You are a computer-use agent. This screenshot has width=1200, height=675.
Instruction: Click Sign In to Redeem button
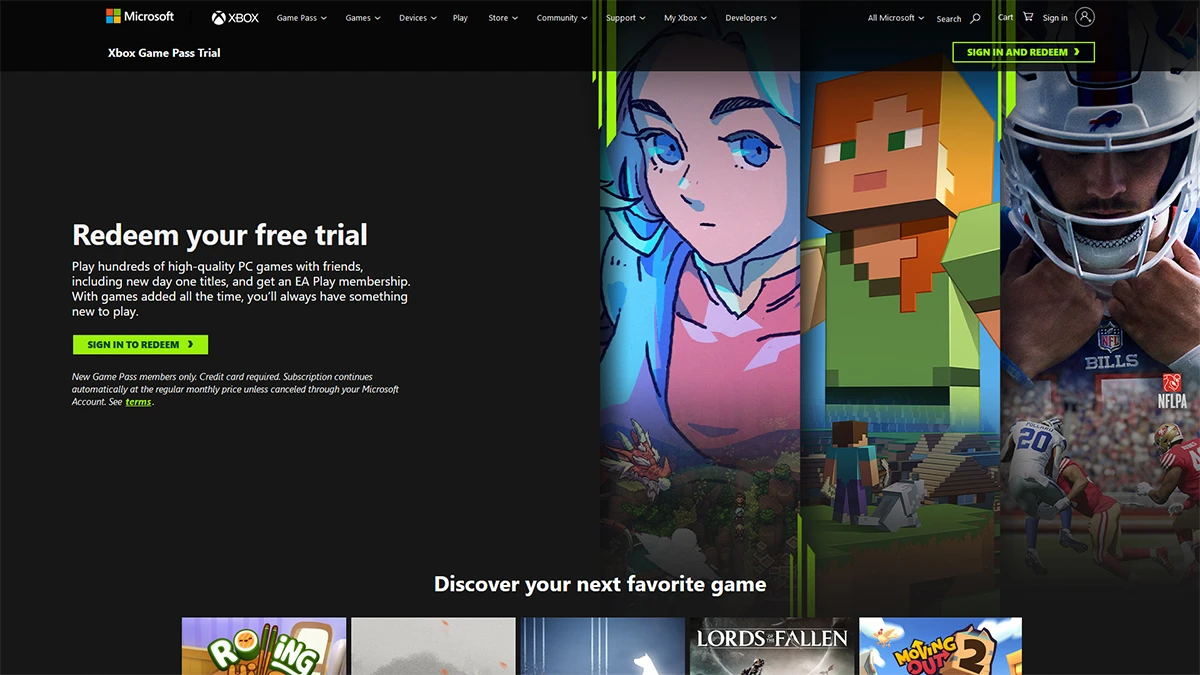[x=141, y=344]
